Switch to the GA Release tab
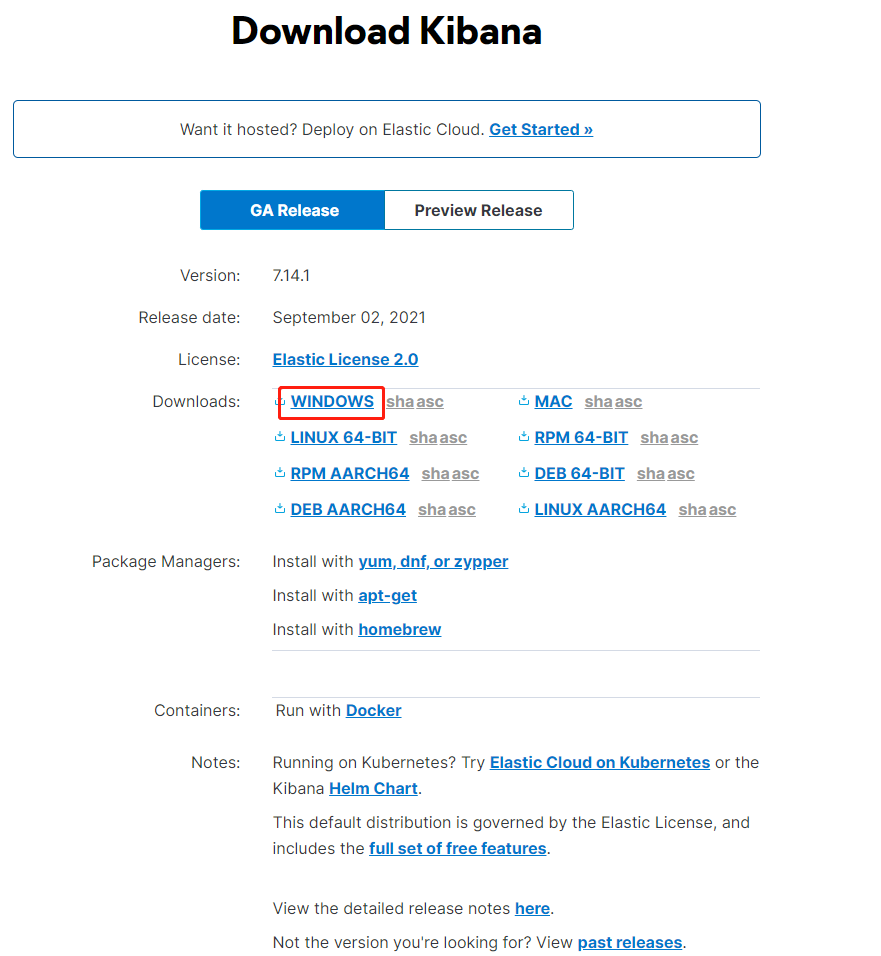Image resolution: width=881 pixels, height=956 pixels. point(293,210)
